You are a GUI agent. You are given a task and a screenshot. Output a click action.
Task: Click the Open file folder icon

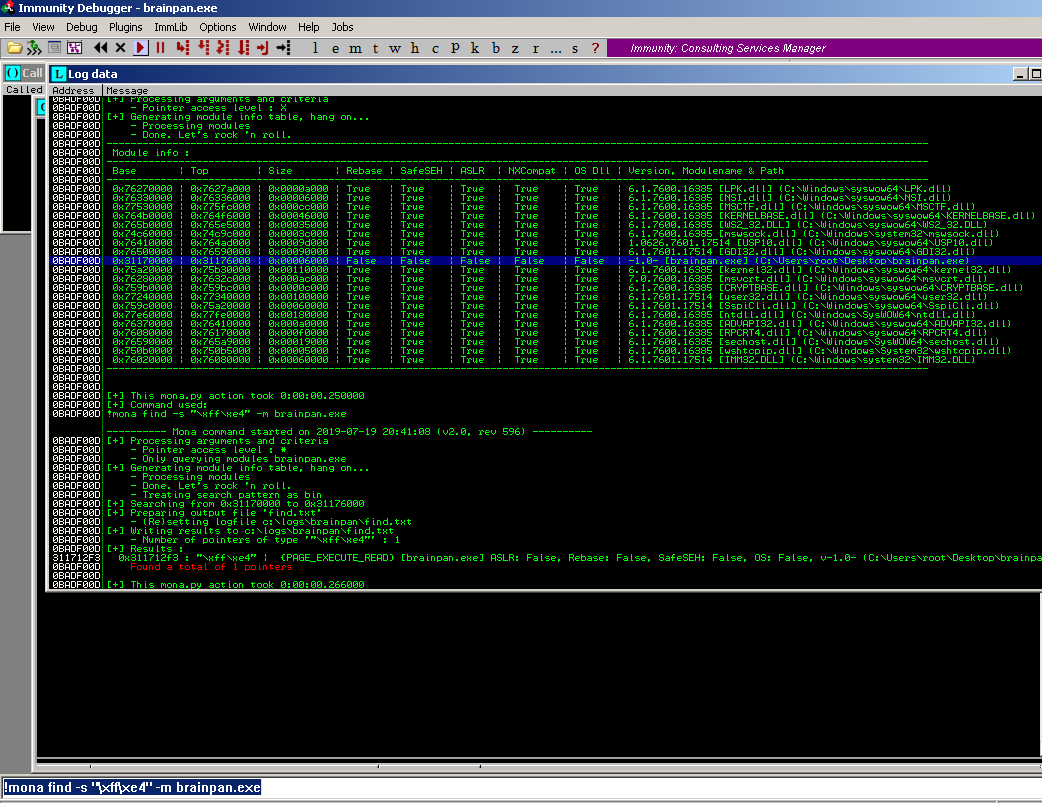pyautogui.click(x=14, y=48)
